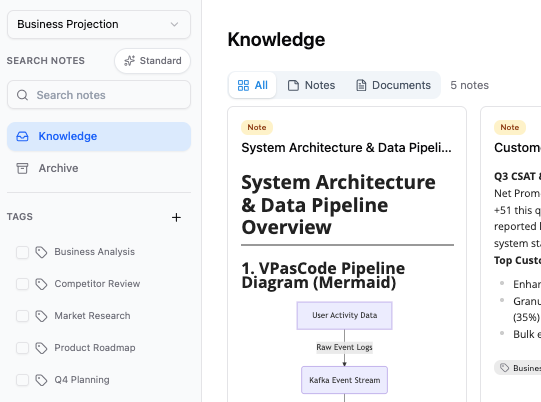Image resolution: width=541 pixels, height=402 pixels.
Task: Switch to the Notes tab
Action: (x=312, y=85)
